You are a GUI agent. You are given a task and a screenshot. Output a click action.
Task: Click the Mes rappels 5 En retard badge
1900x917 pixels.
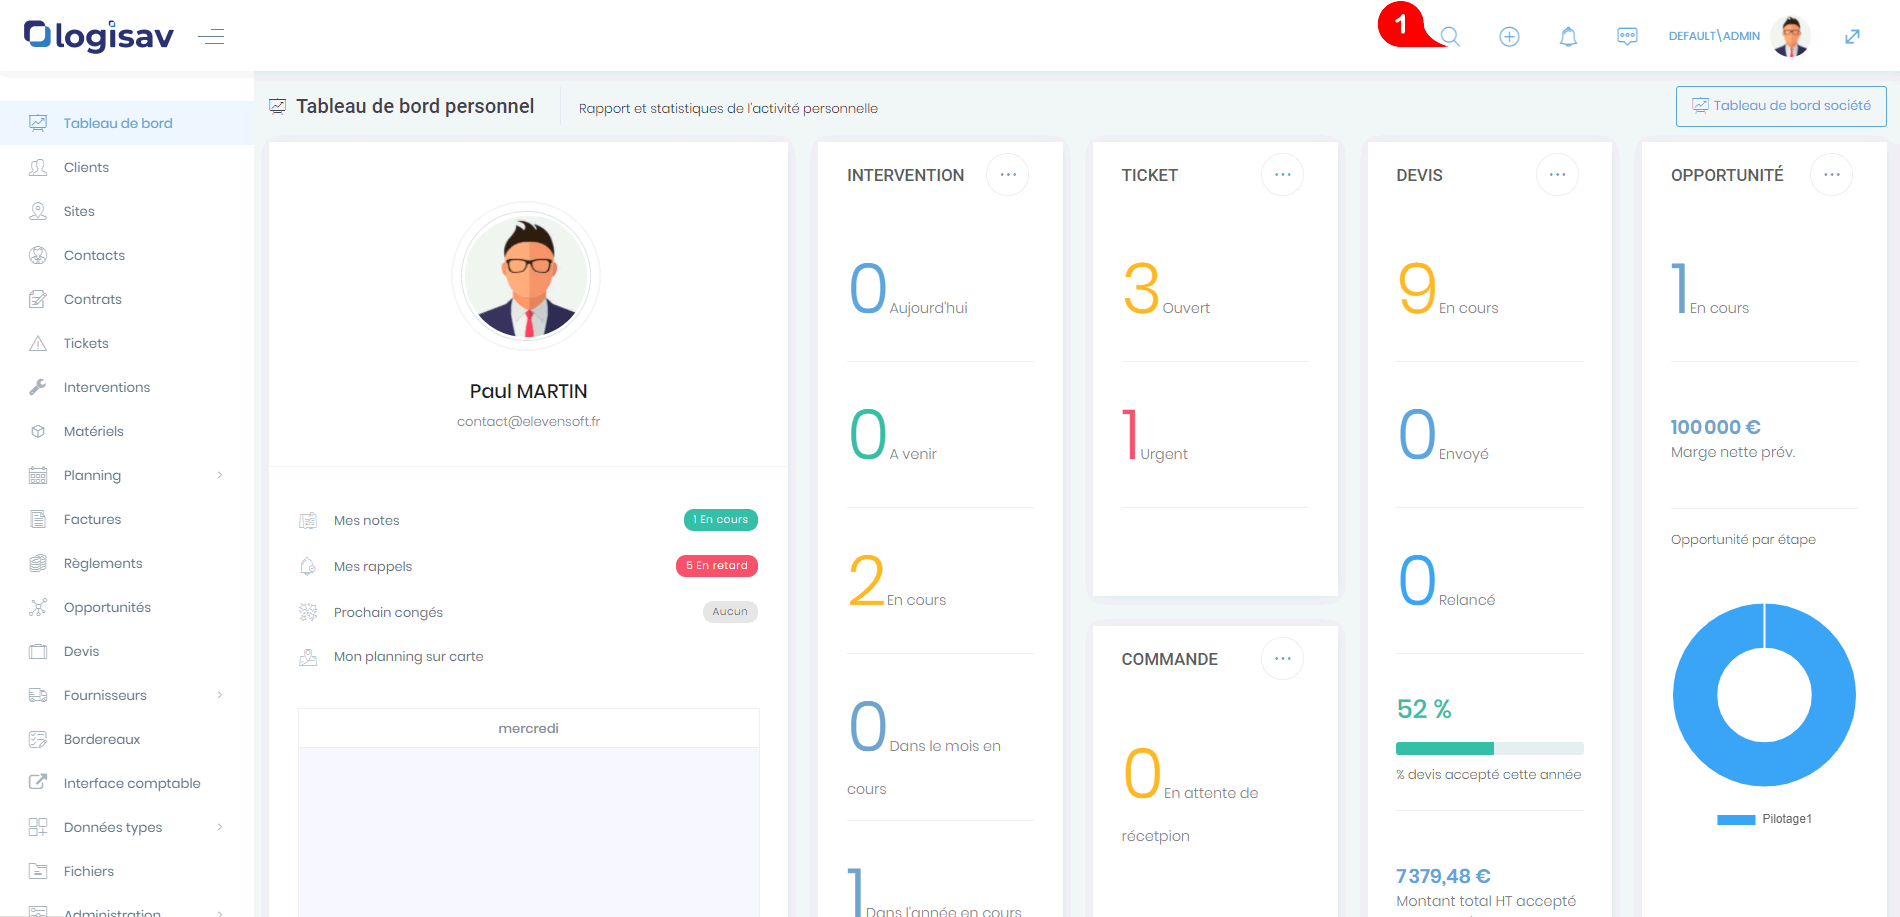[x=716, y=566]
